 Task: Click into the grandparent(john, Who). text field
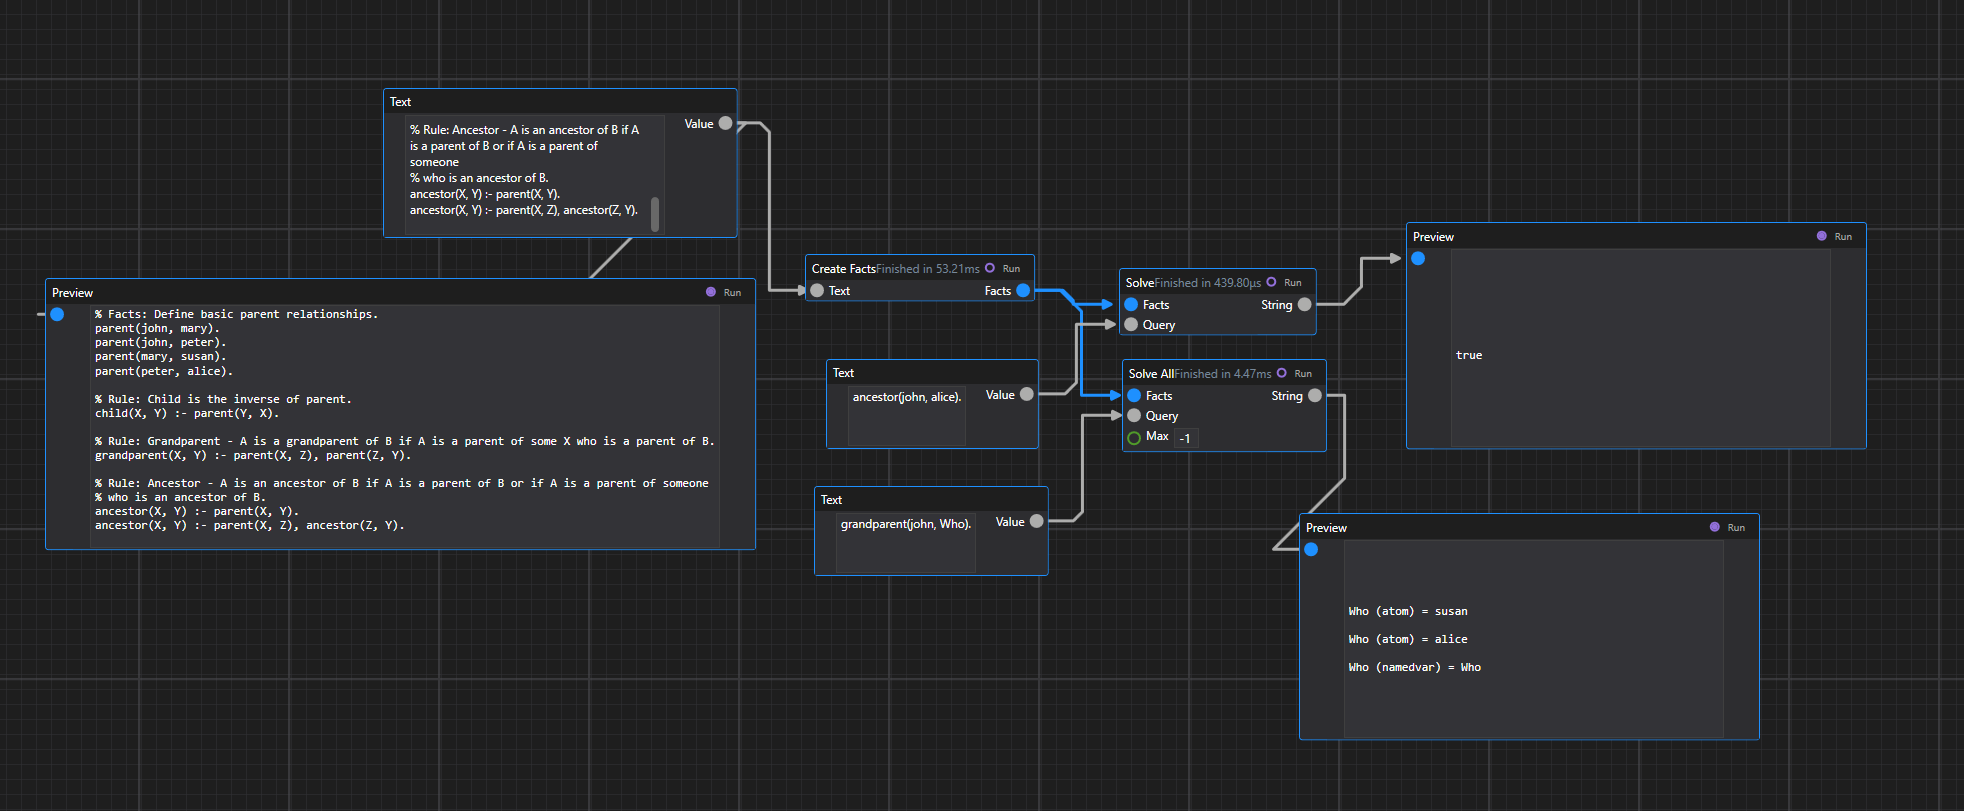pyautogui.click(x=906, y=543)
